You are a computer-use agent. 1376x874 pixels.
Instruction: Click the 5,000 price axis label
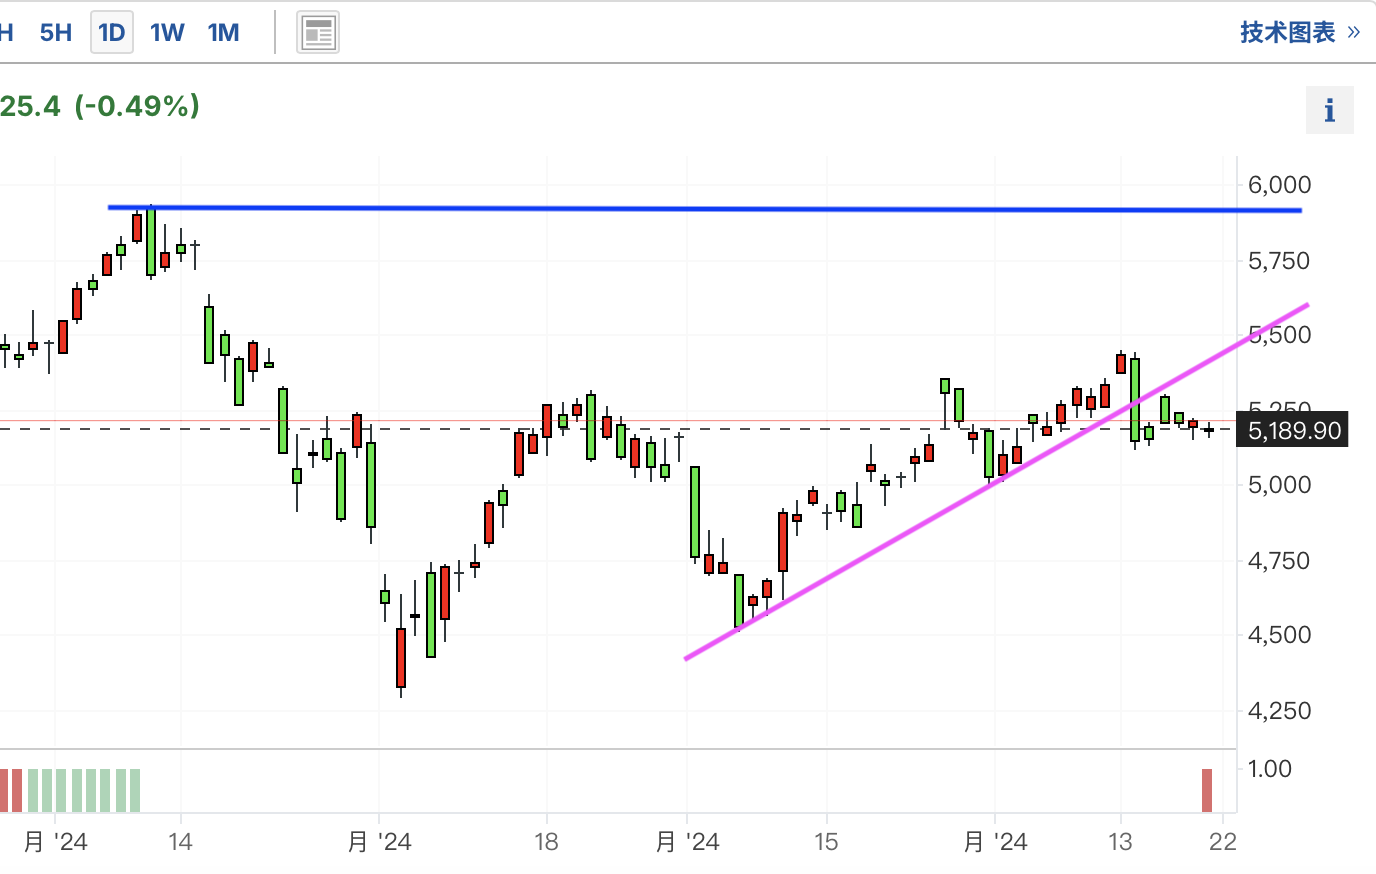1279,485
